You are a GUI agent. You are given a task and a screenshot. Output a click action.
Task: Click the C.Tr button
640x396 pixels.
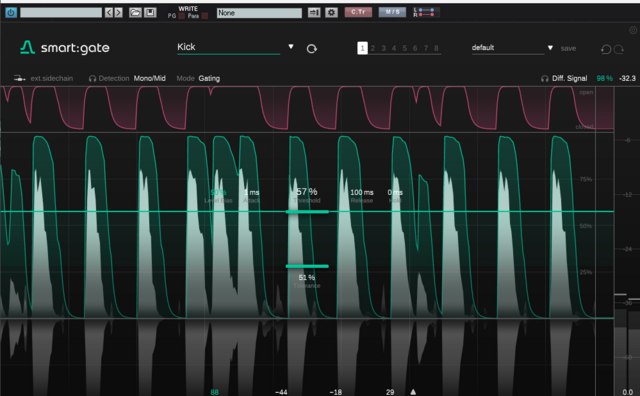[x=358, y=12]
